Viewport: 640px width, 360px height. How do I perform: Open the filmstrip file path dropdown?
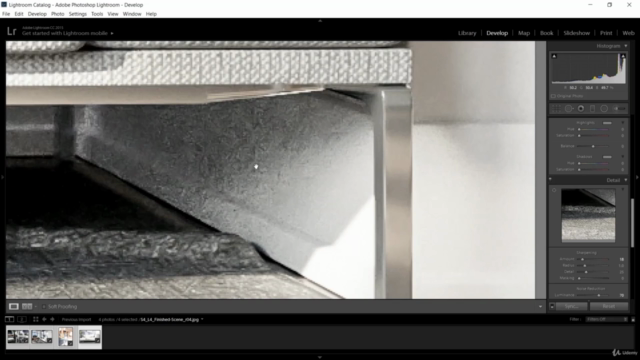pos(202,320)
